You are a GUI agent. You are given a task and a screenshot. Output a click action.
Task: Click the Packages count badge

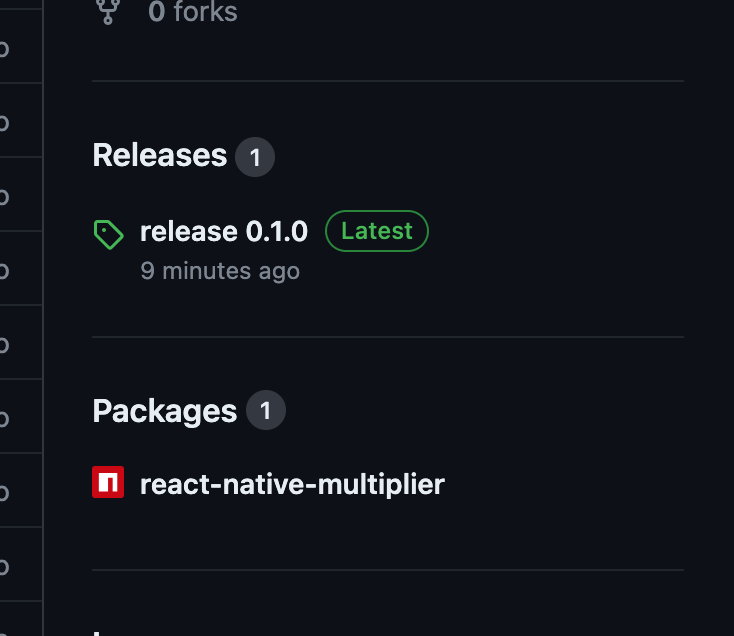265,411
